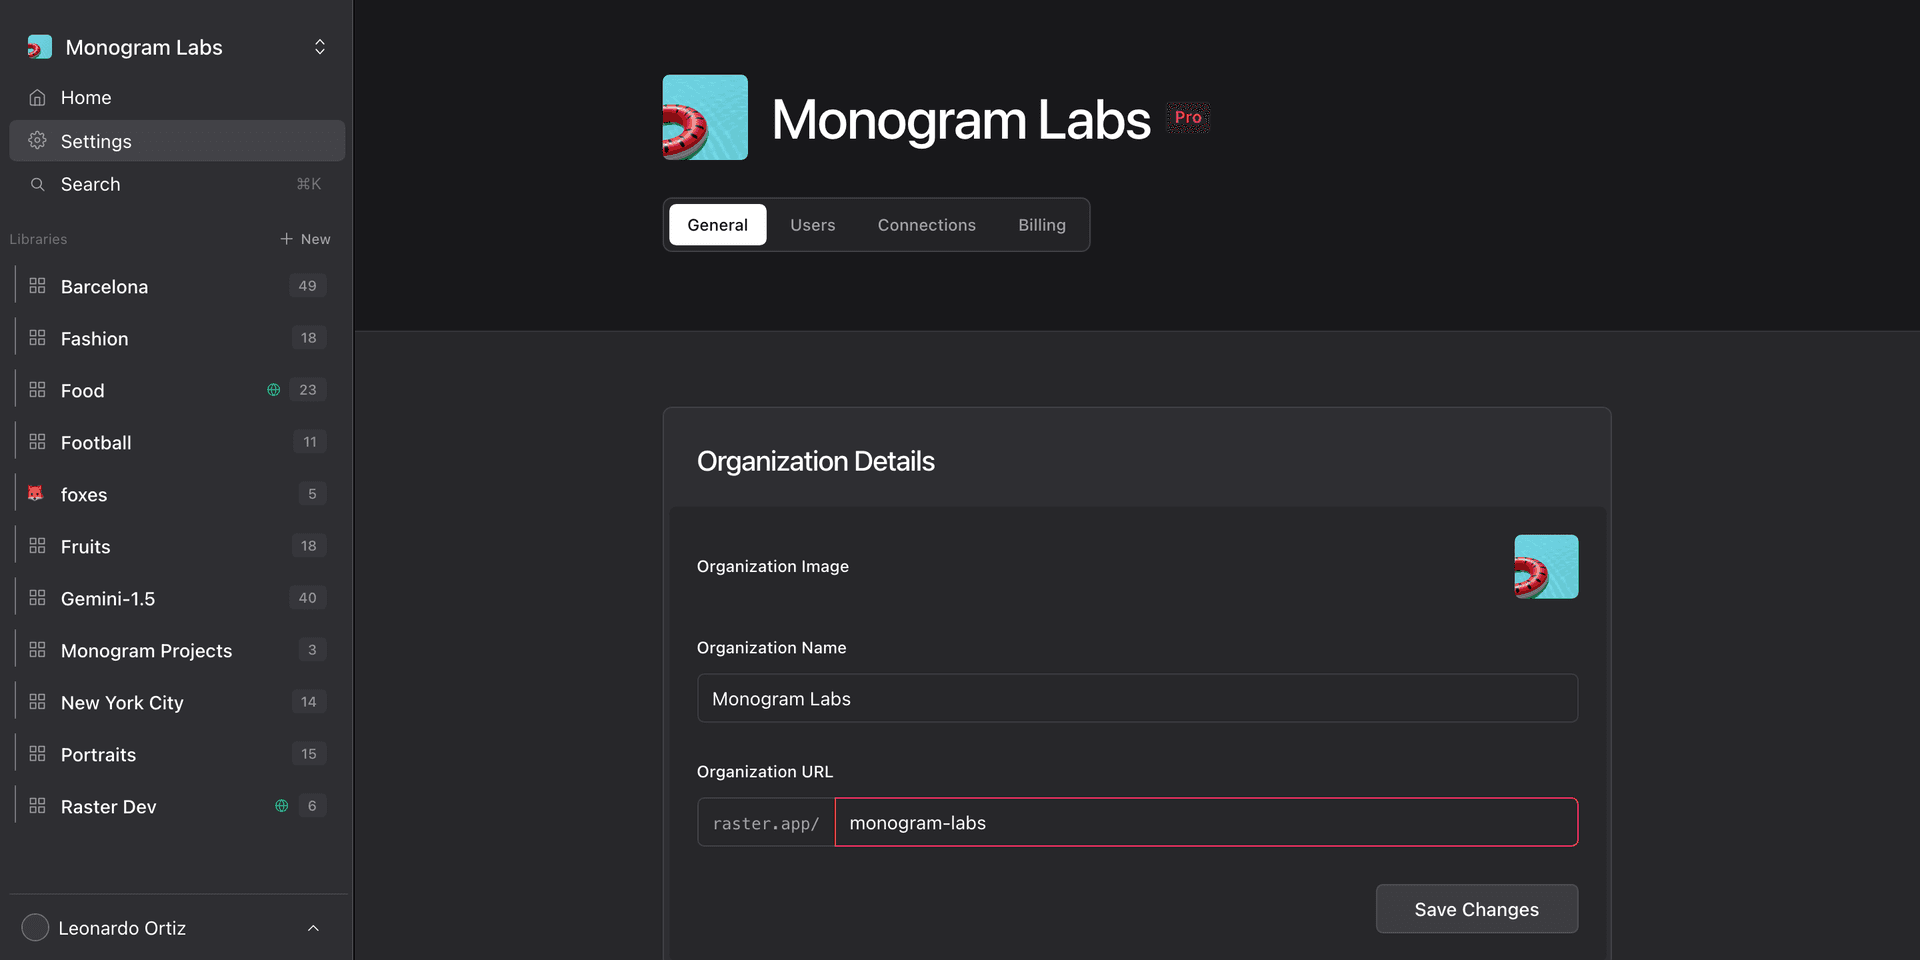This screenshot has height=960, width=1920.
Task: Click the red fox icon for foxes
Action: click(36, 493)
